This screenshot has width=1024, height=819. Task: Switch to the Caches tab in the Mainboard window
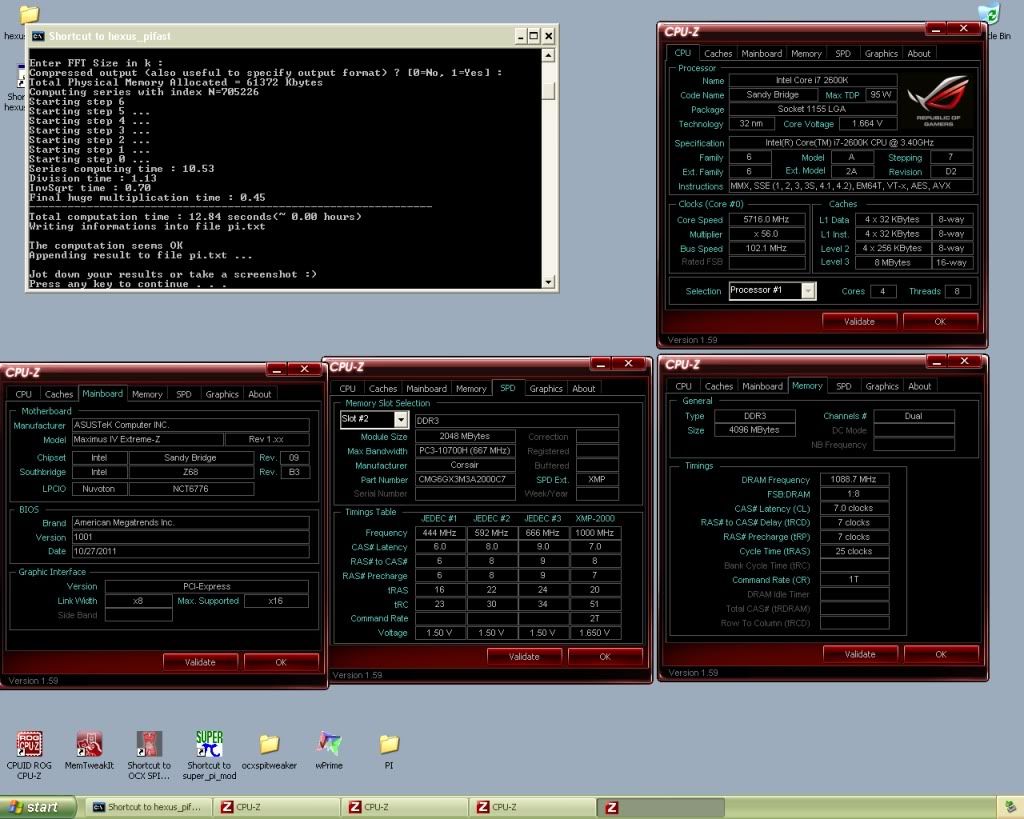(59, 394)
